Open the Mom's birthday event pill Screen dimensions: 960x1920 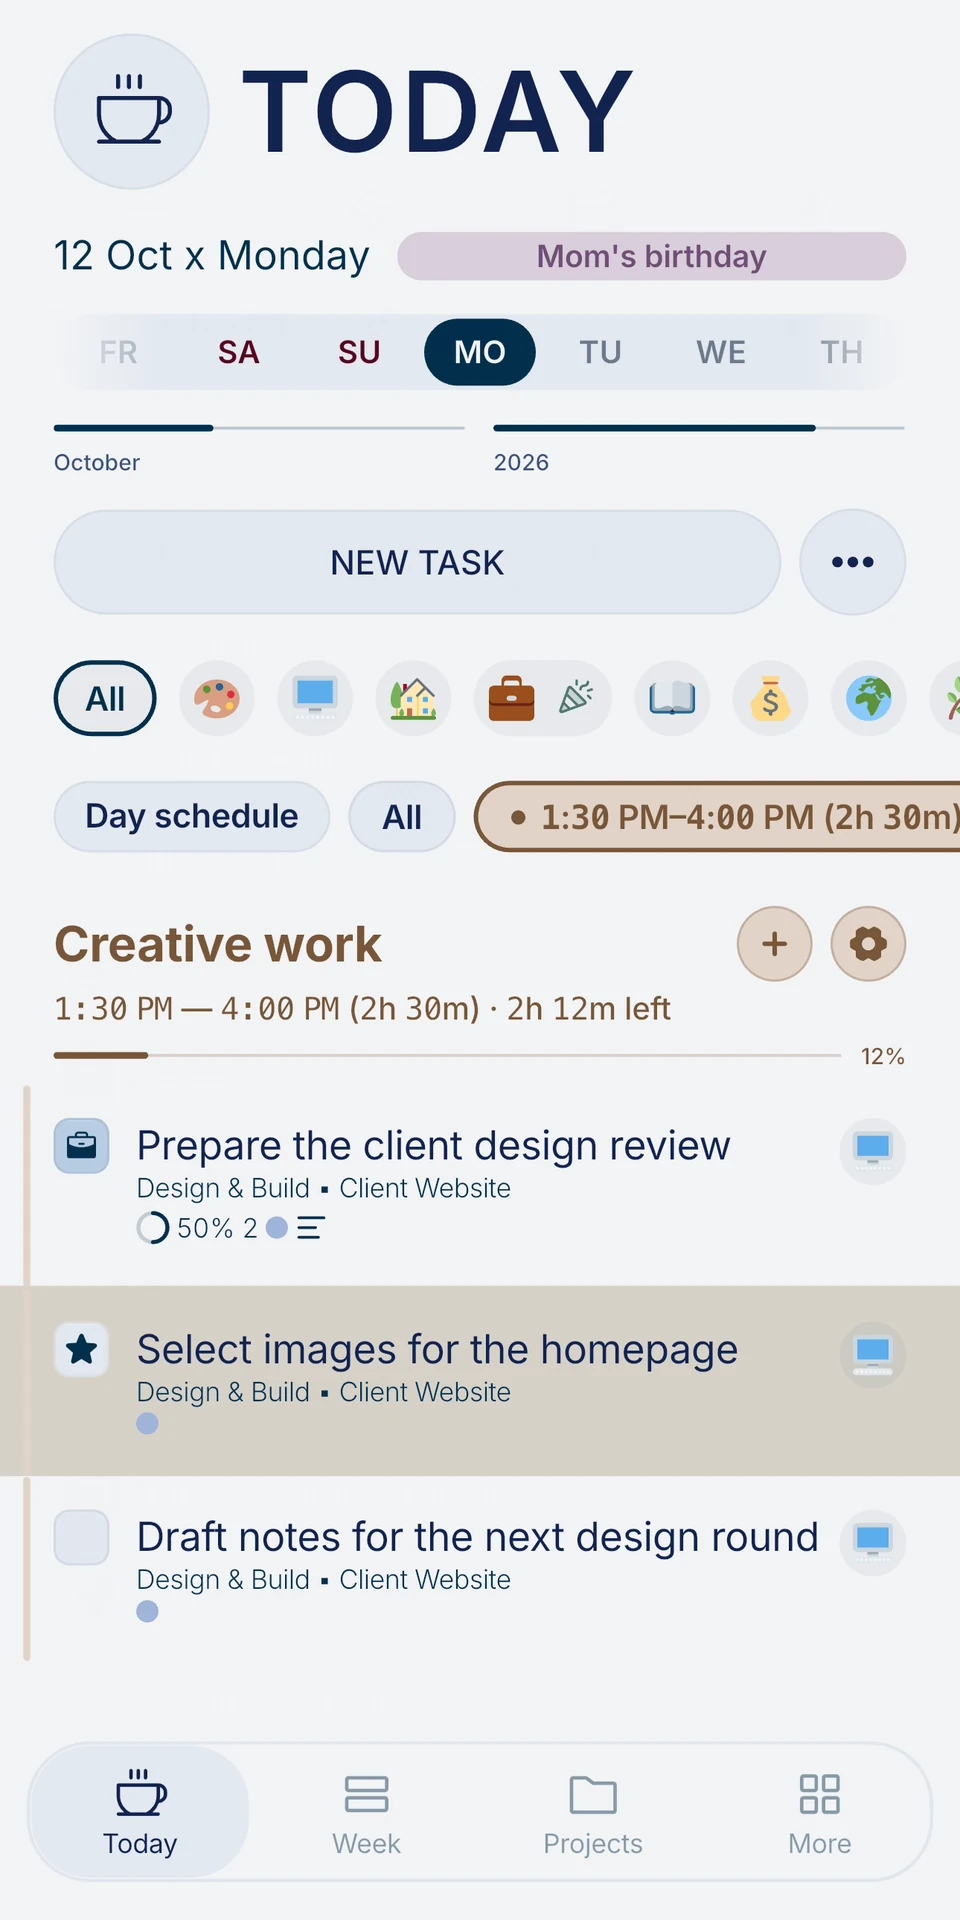(x=651, y=256)
